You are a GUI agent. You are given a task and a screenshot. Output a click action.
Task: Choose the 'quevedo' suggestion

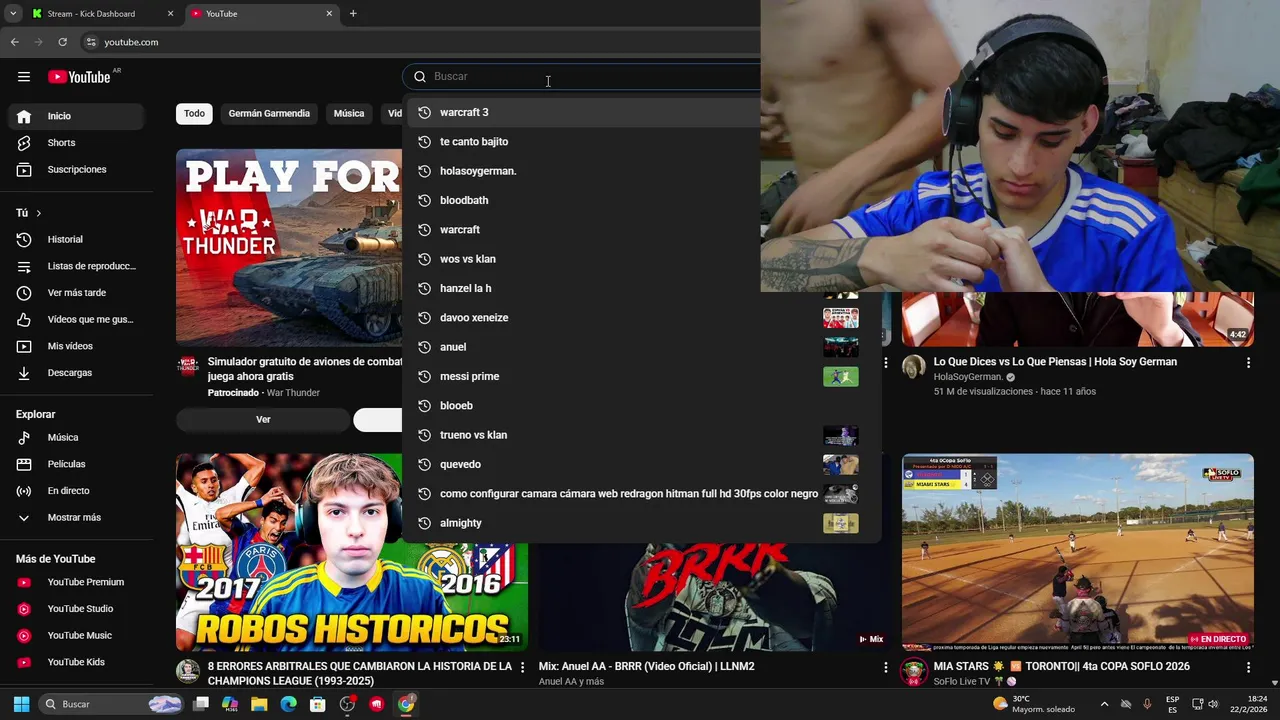click(x=640, y=464)
